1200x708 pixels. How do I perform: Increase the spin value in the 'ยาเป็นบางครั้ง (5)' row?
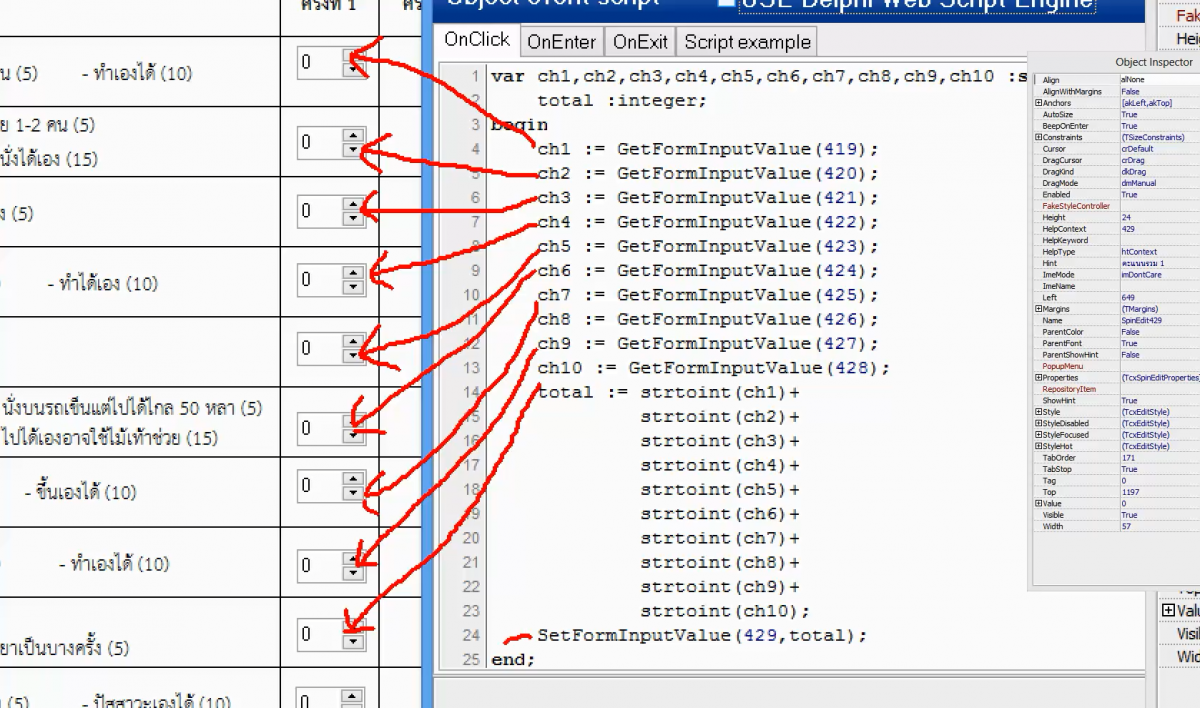click(353, 626)
